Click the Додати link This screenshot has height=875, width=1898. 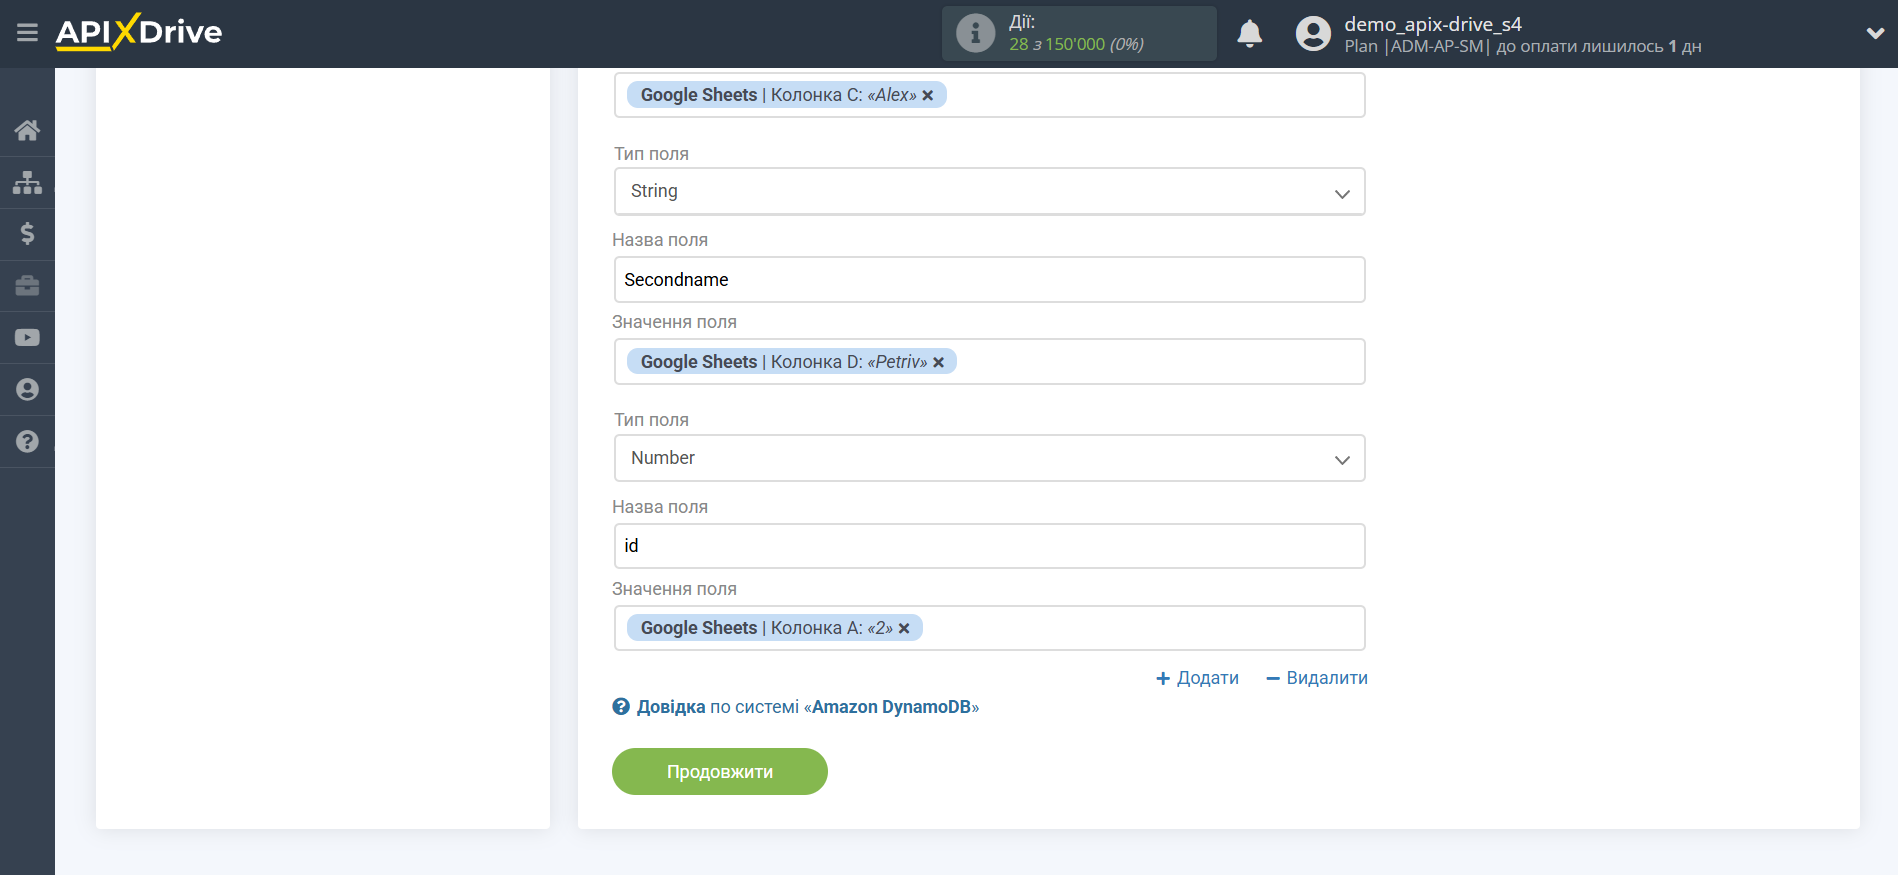pos(1197,678)
